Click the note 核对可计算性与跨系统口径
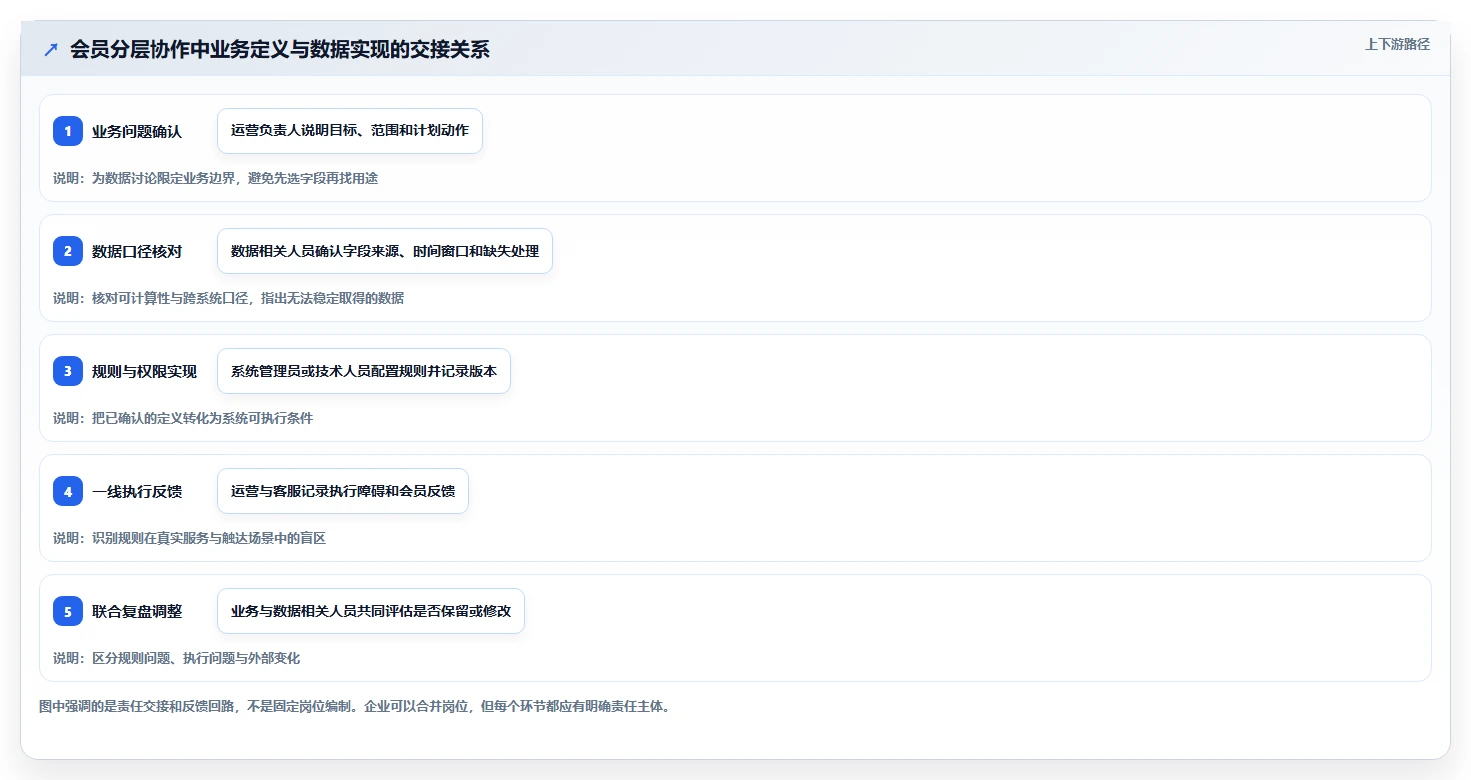 [228, 298]
